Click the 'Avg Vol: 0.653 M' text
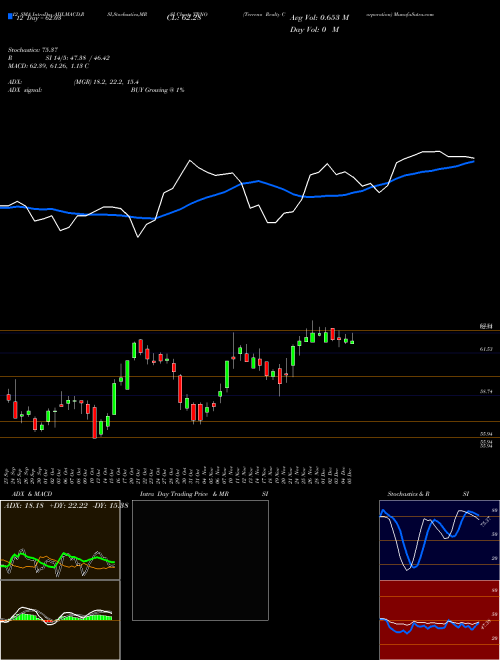The image size is (500, 660). (319, 18)
